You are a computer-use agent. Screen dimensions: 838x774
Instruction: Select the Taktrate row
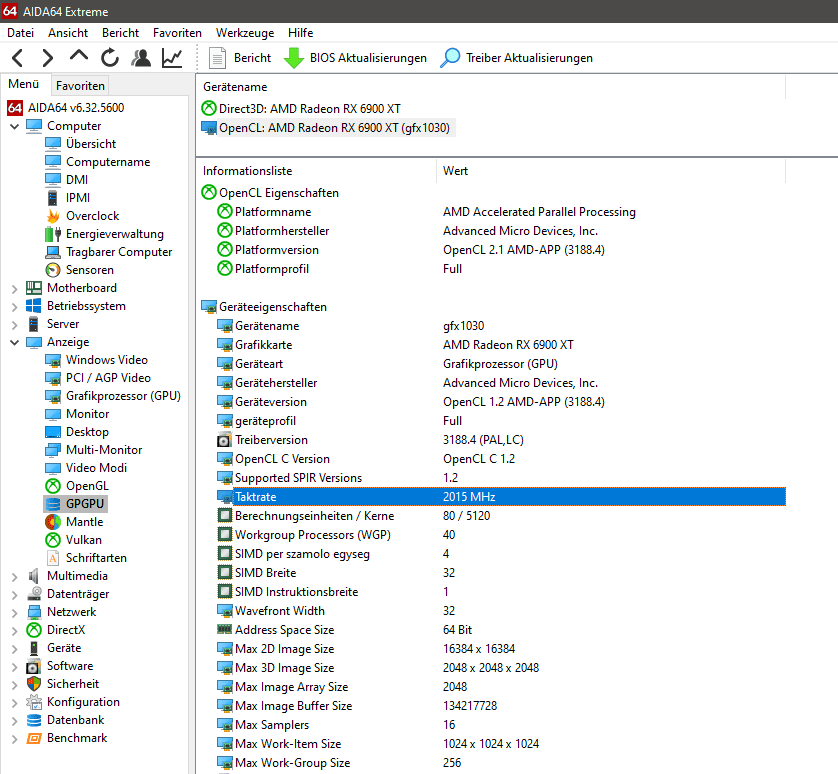[x=501, y=497]
